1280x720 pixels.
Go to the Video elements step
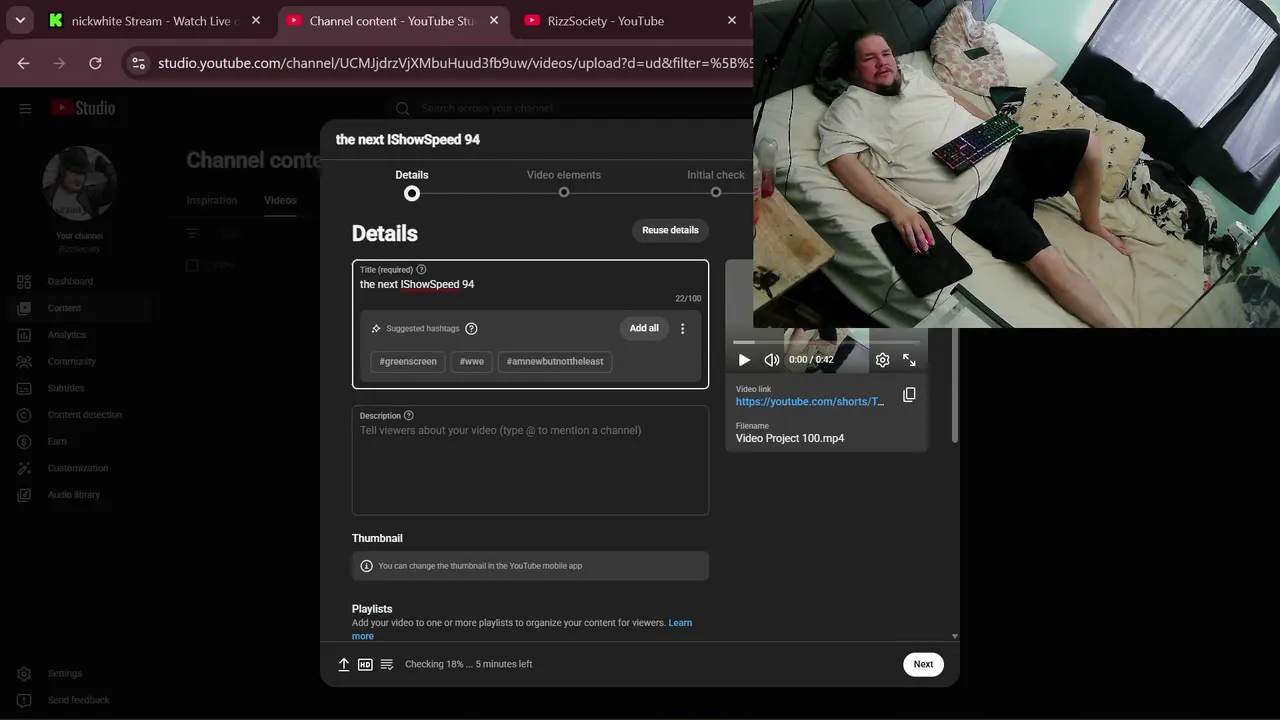click(x=564, y=182)
